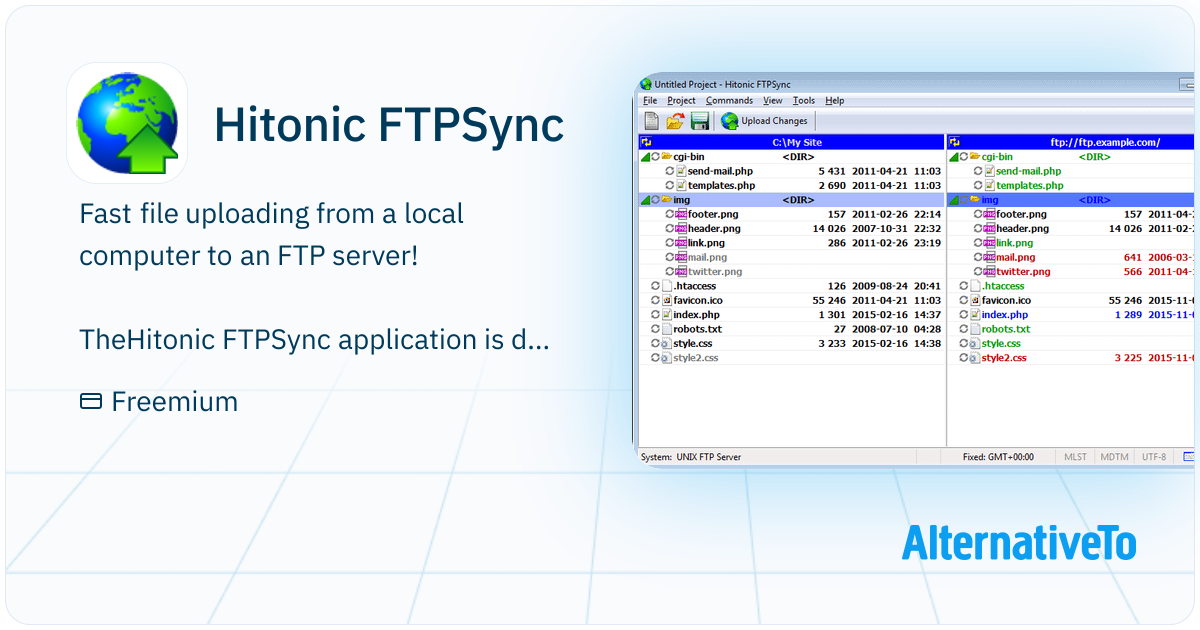Click the Upload Changes toolbar button
The image size is (1200, 630).
pos(765,121)
